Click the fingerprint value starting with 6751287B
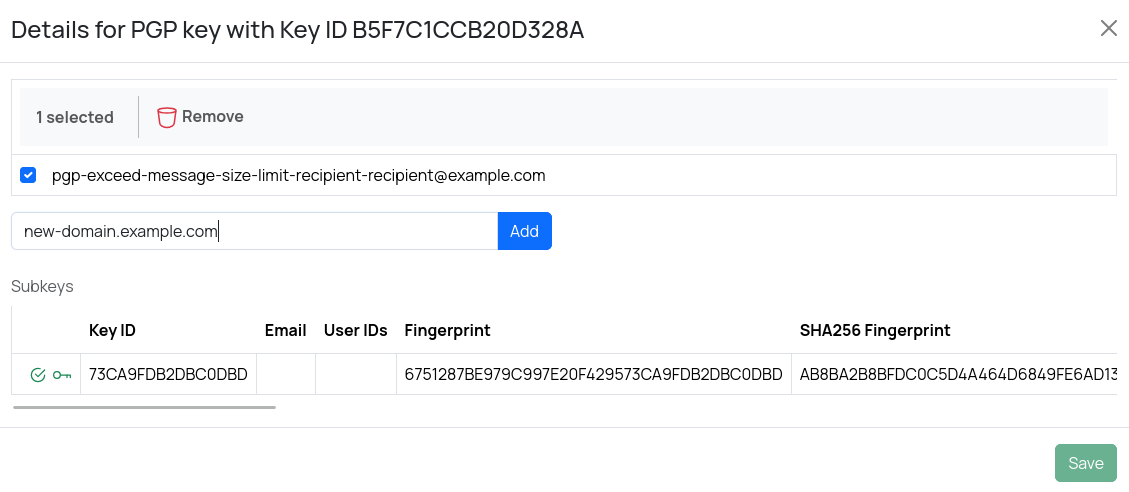 [593, 375]
